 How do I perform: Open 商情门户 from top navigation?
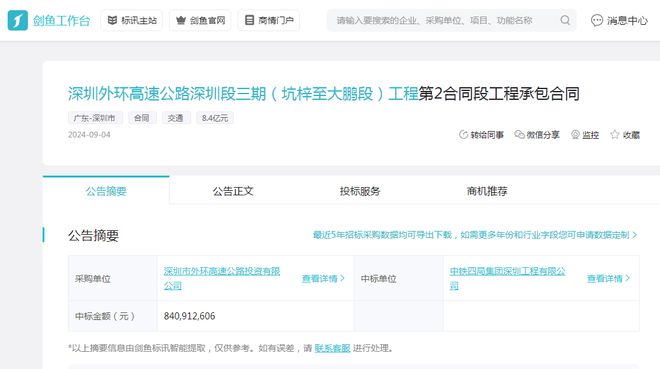point(269,20)
